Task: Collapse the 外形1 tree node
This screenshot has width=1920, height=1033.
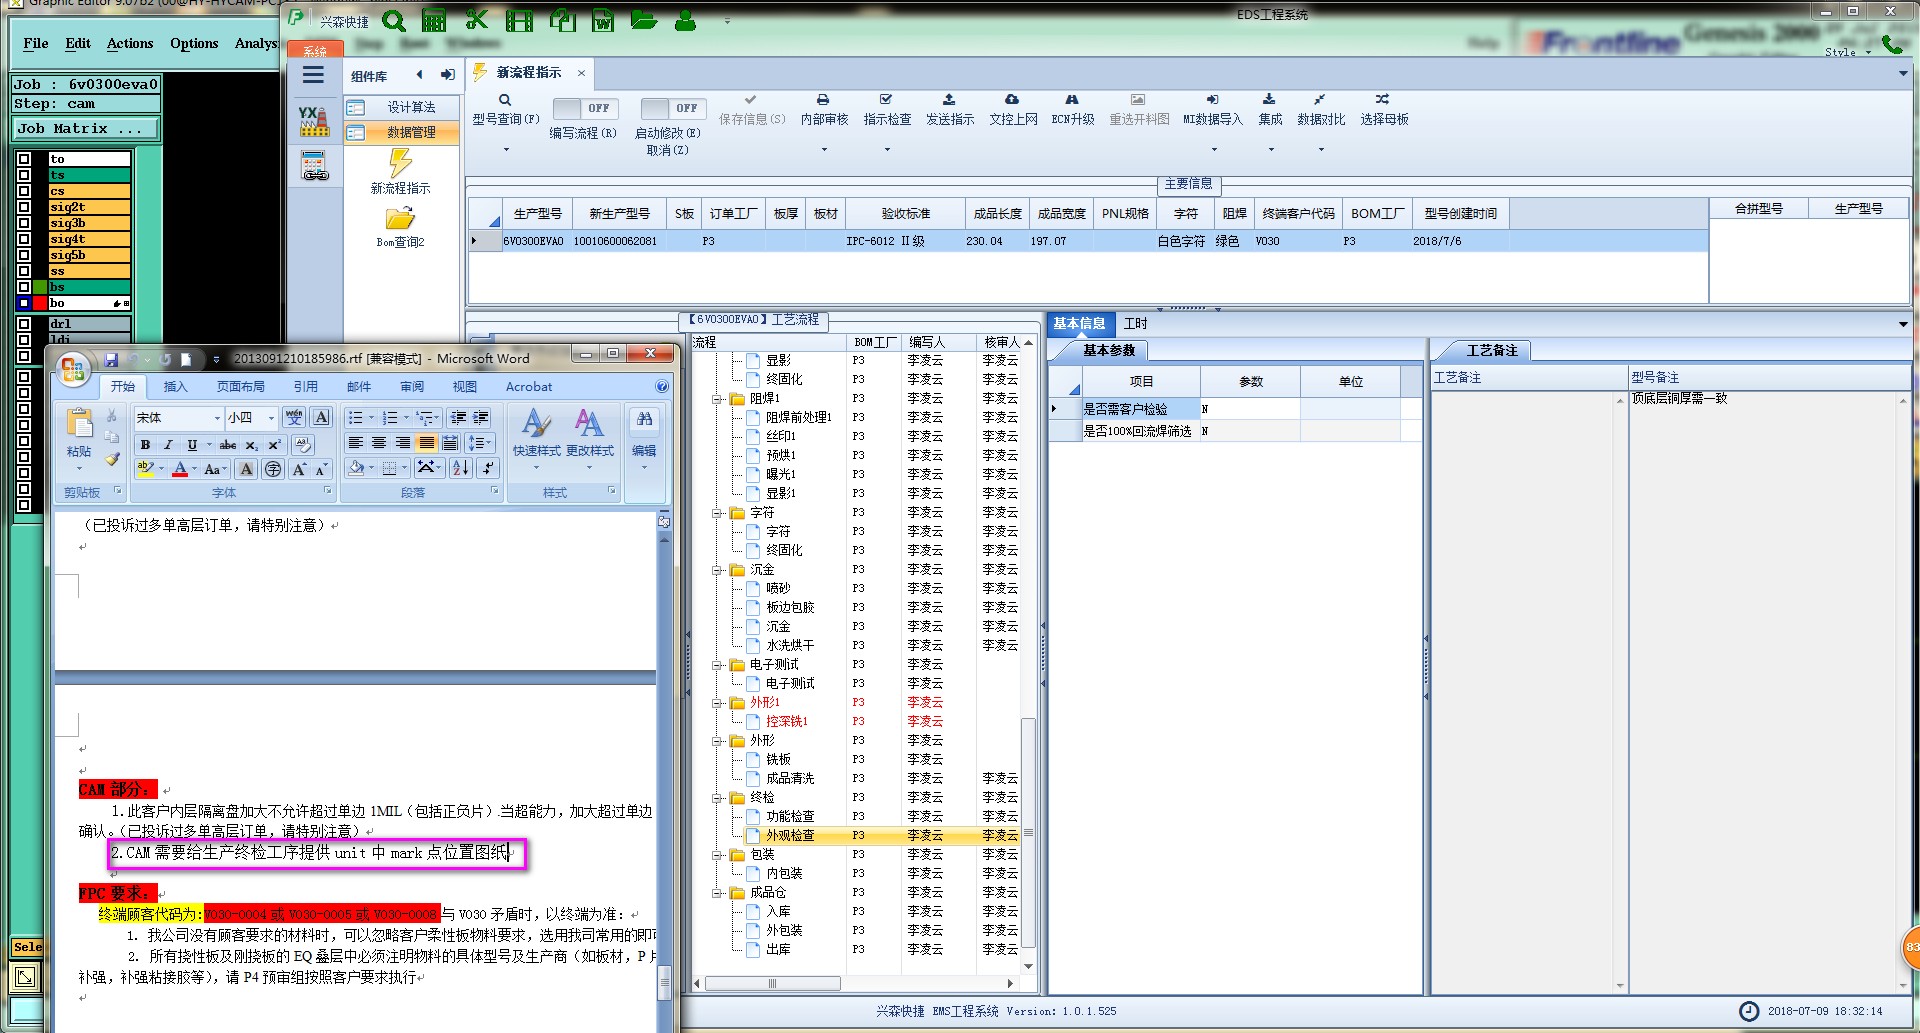Action: click(717, 703)
